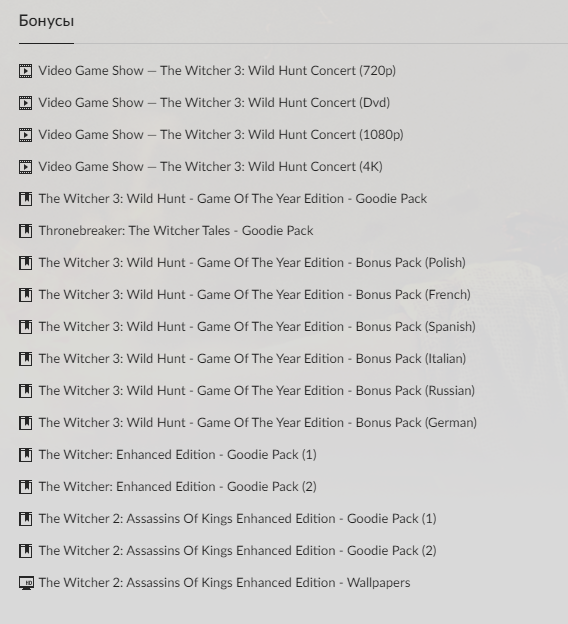This screenshot has height=624, width=568.
Task: Open Witcher Enhanced Edition Goodie Pack (2)
Action: (178, 486)
